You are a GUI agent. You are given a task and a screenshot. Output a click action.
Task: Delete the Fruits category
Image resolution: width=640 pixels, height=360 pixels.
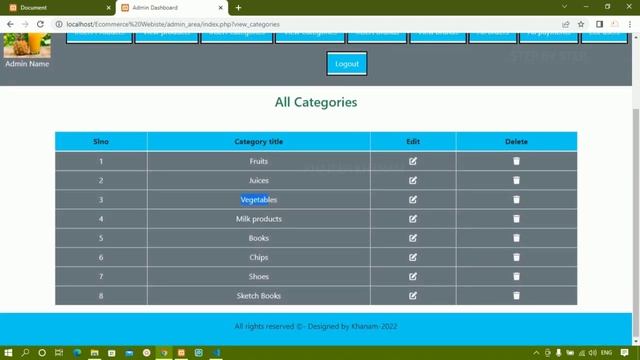[x=516, y=161]
